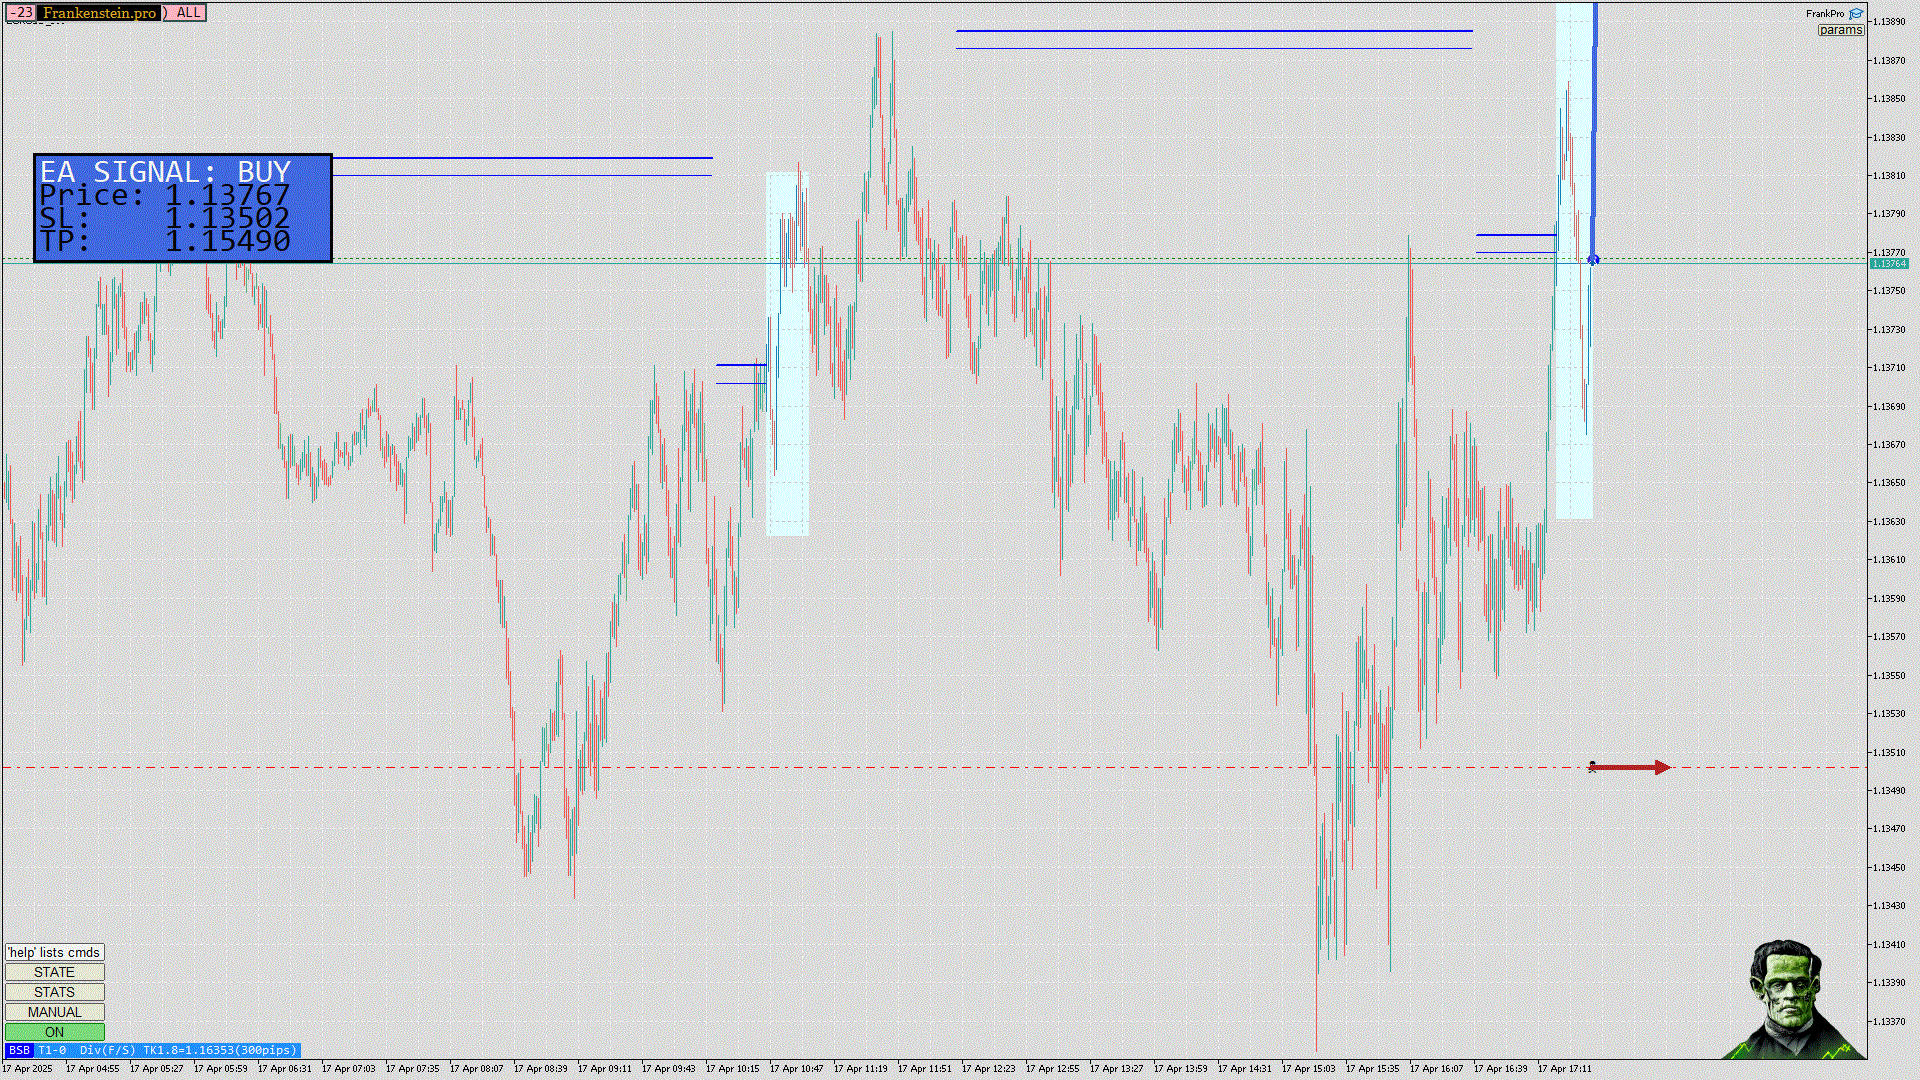The width and height of the screenshot is (1920, 1080).
Task: Click the -23 pink counter label
Action: point(21,13)
